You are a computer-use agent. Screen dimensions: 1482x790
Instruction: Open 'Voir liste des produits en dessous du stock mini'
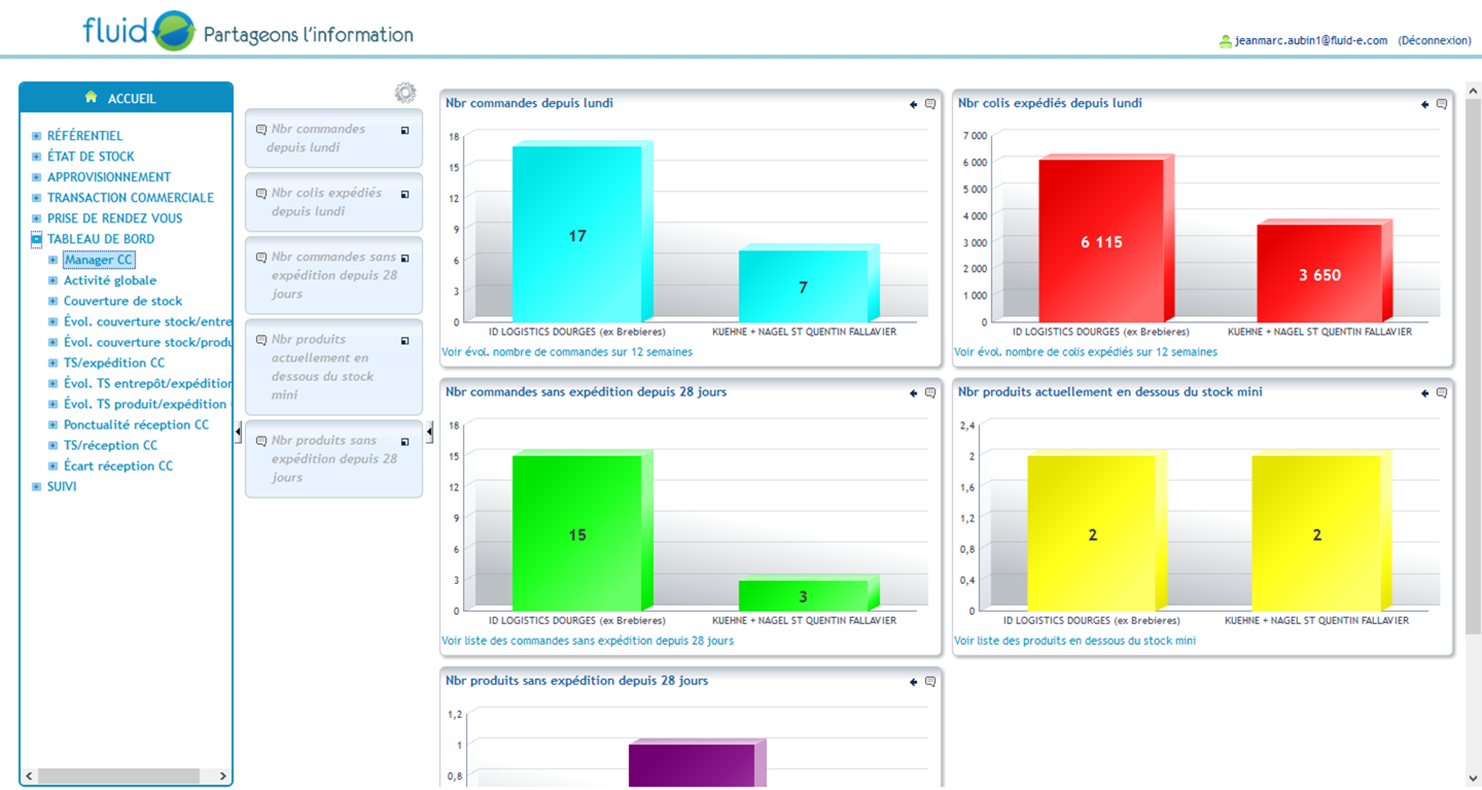click(x=1075, y=641)
